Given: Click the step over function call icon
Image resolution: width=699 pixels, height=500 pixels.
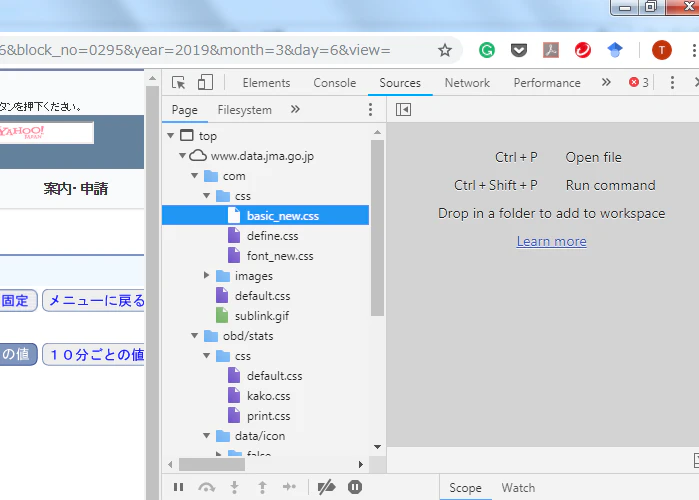Looking at the screenshot, I should click(206, 488).
